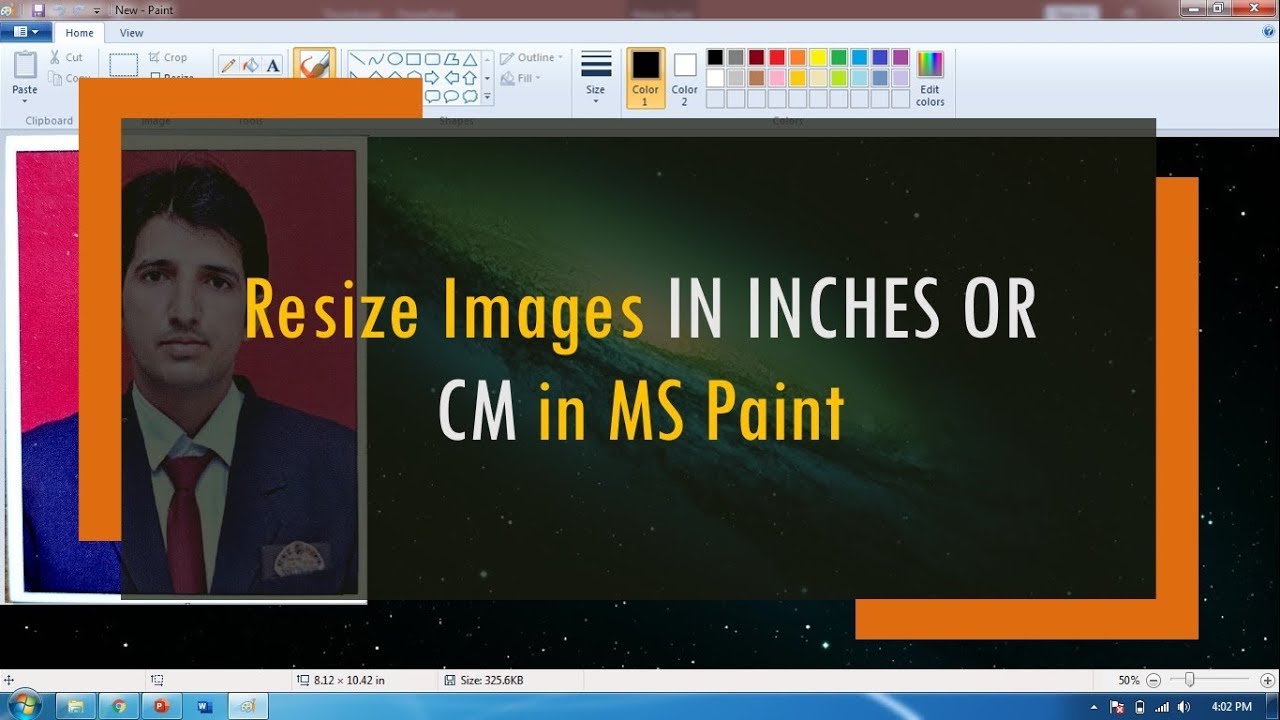
Task: Click the Save icon in quick access toolbar
Action: point(38,9)
